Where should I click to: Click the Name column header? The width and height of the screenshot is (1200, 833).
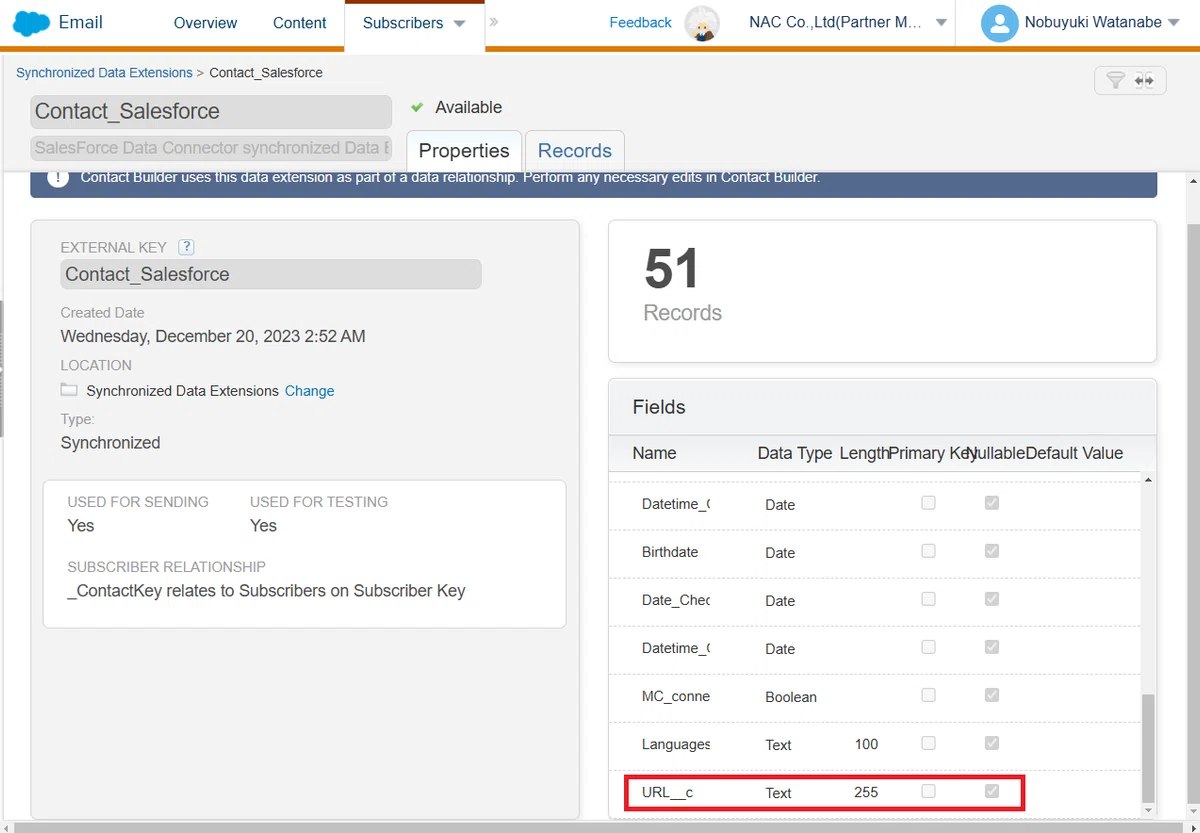tap(654, 453)
